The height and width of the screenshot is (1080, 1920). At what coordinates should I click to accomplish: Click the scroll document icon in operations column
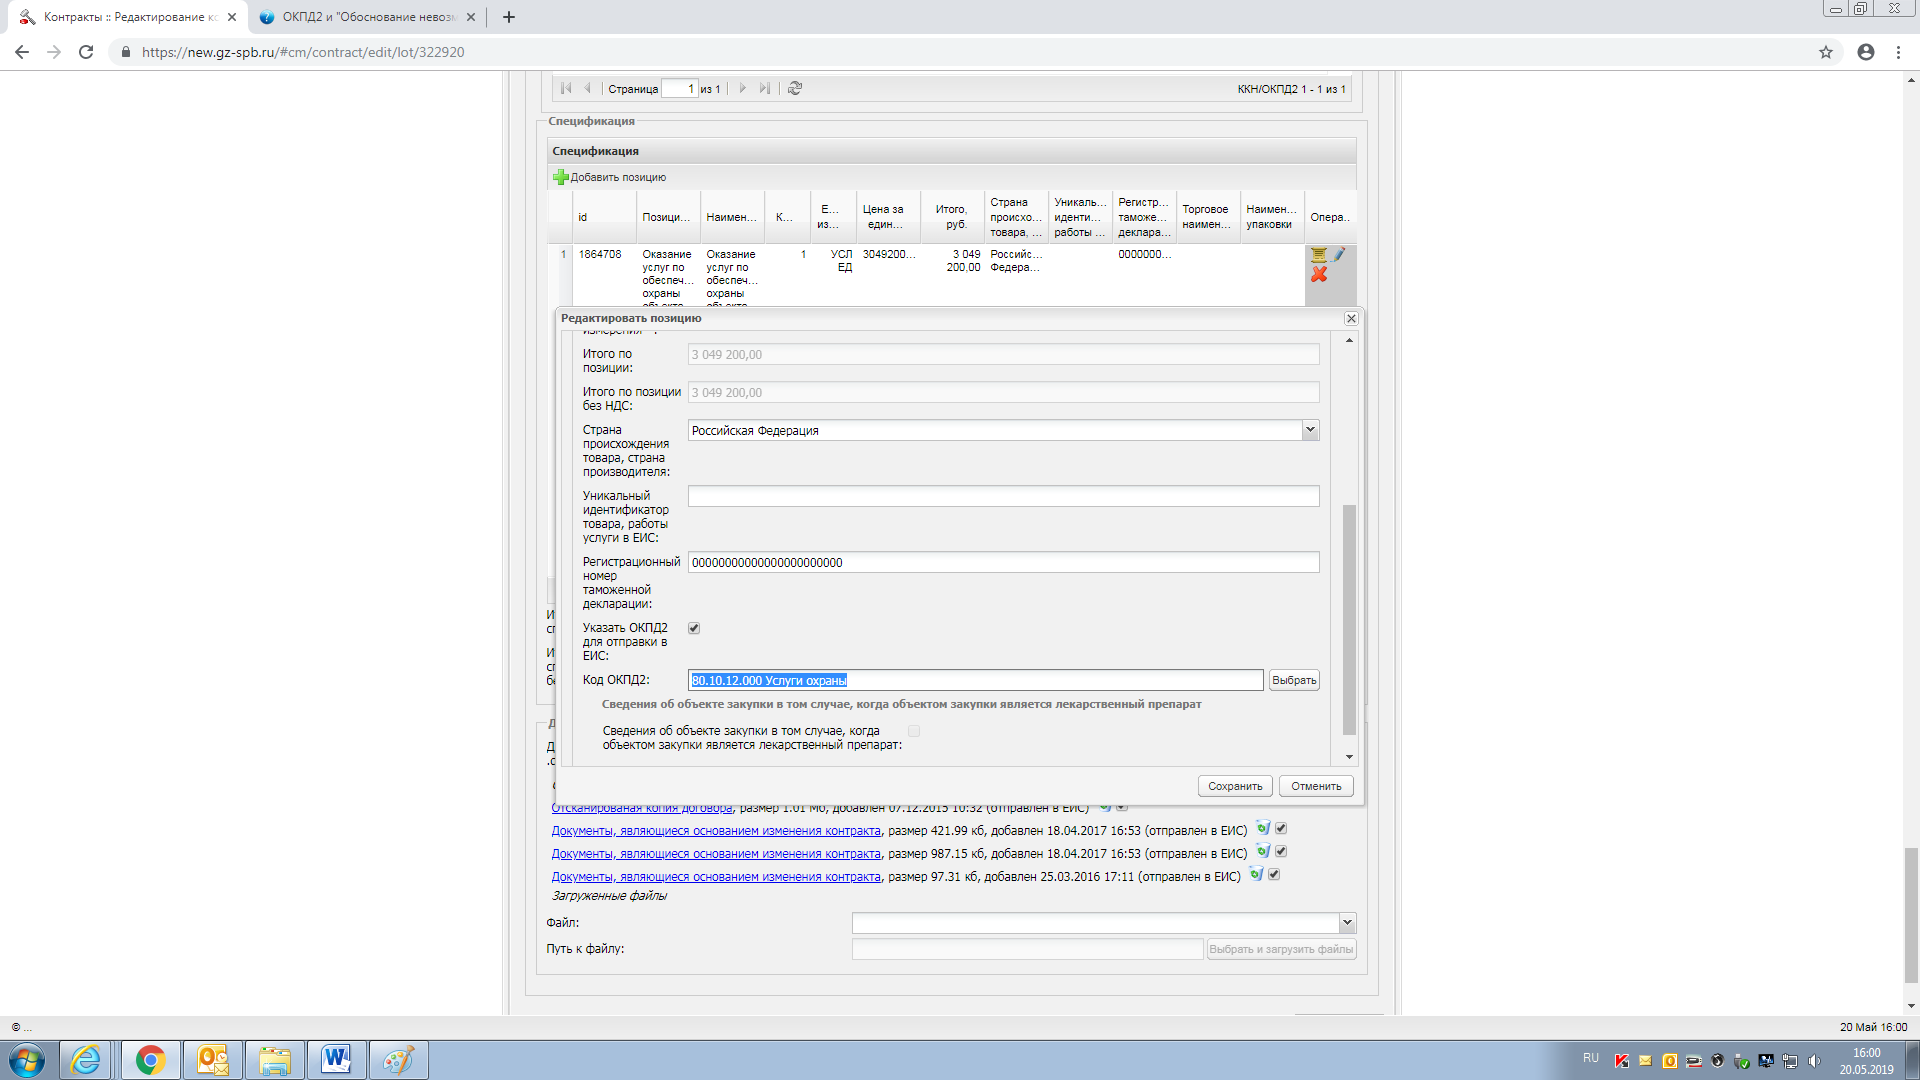point(1319,254)
